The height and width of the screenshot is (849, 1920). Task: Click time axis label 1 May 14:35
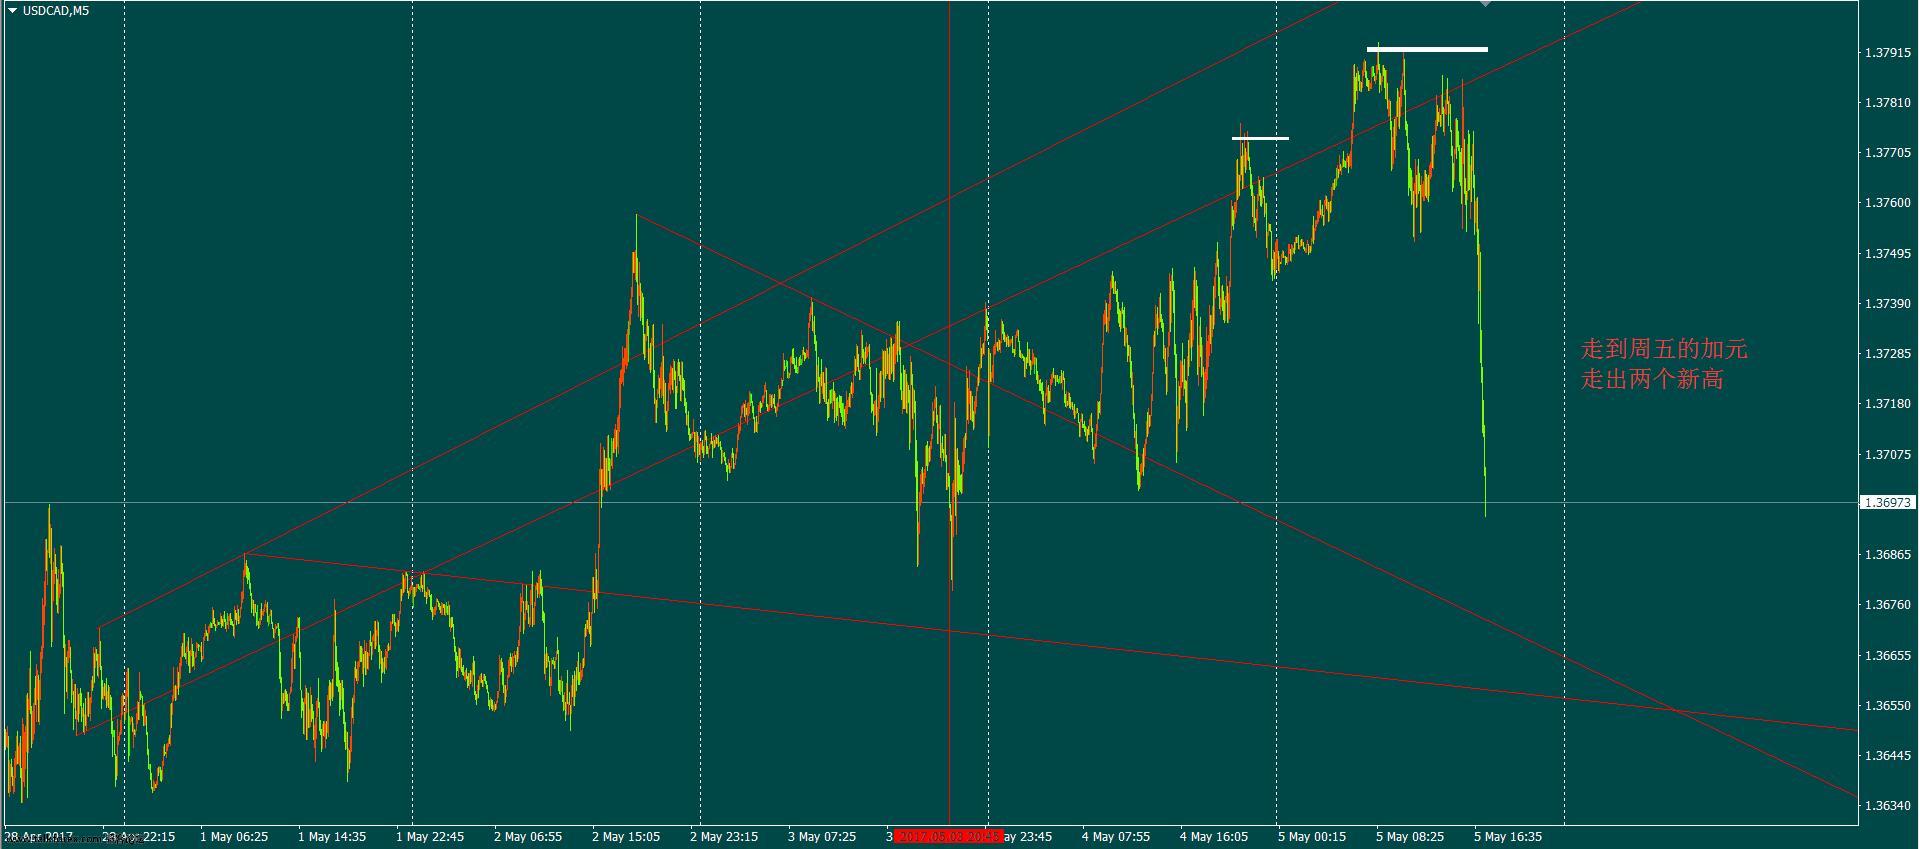click(332, 836)
